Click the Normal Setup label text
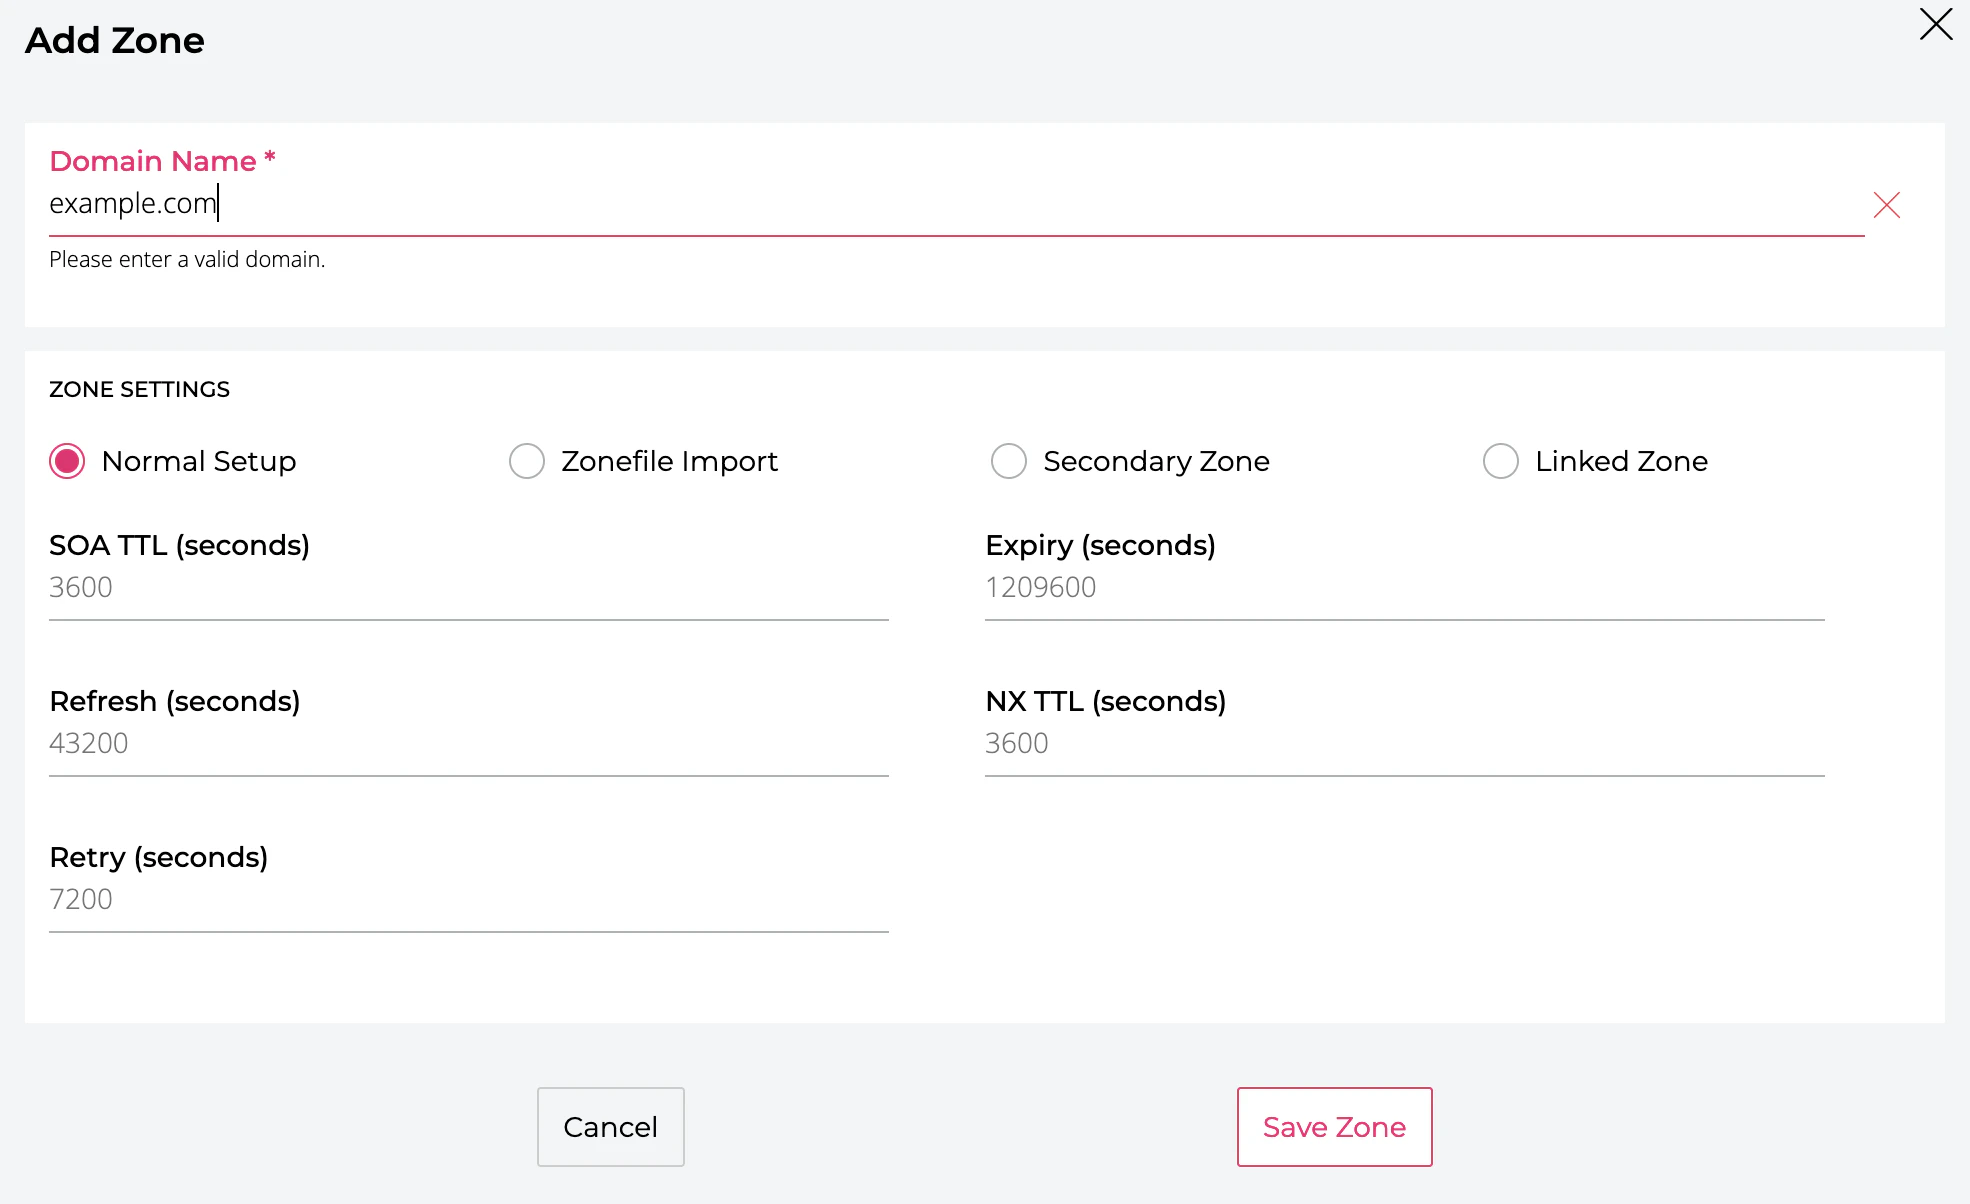The height and width of the screenshot is (1204, 1970). click(199, 461)
